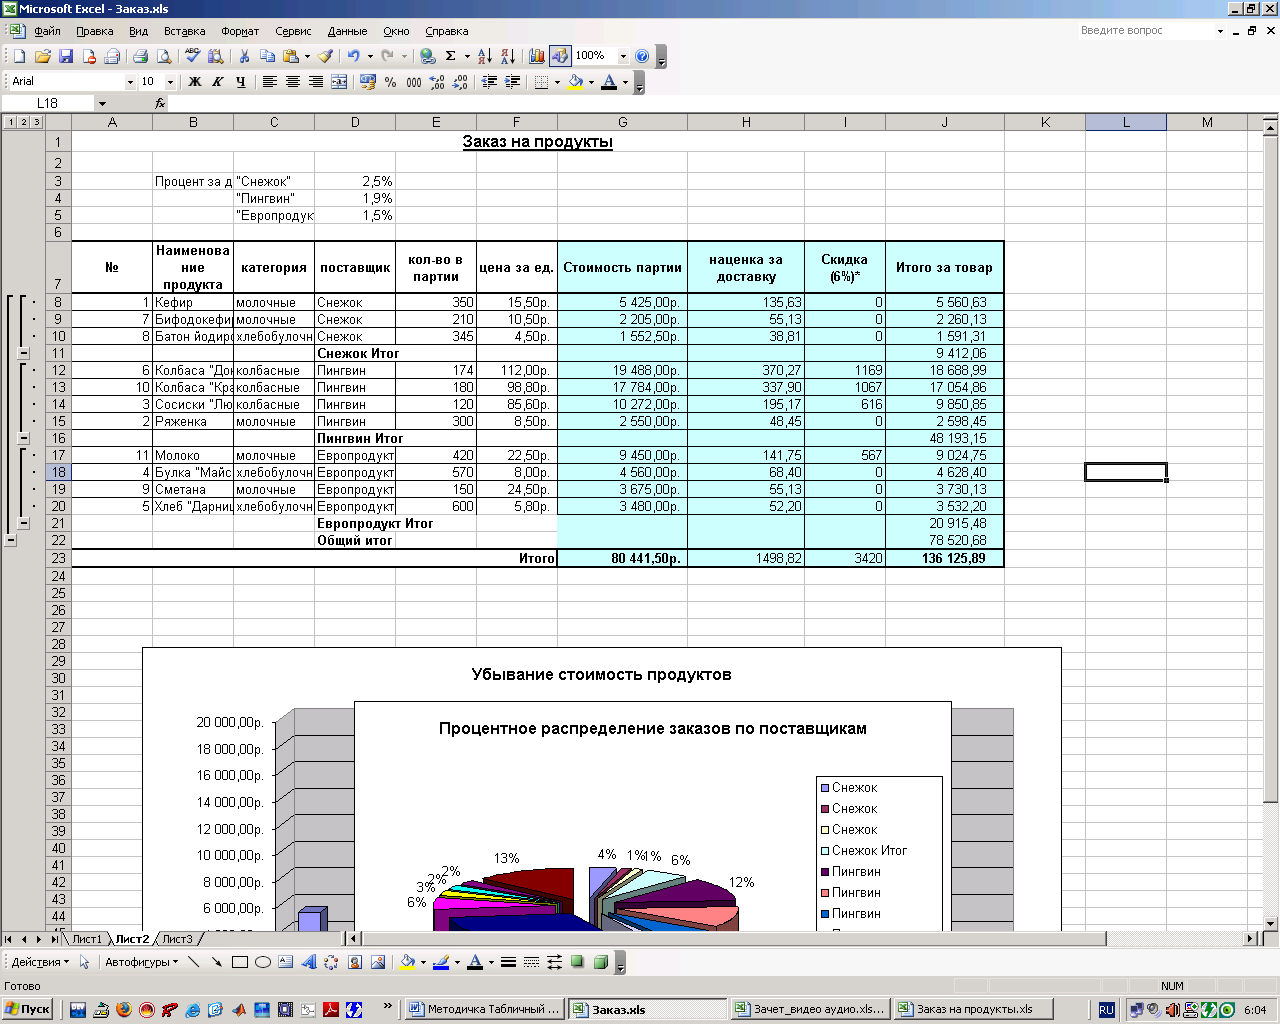Open the font size dropdown
The image size is (1280, 1024).
click(x=170, y=82)
